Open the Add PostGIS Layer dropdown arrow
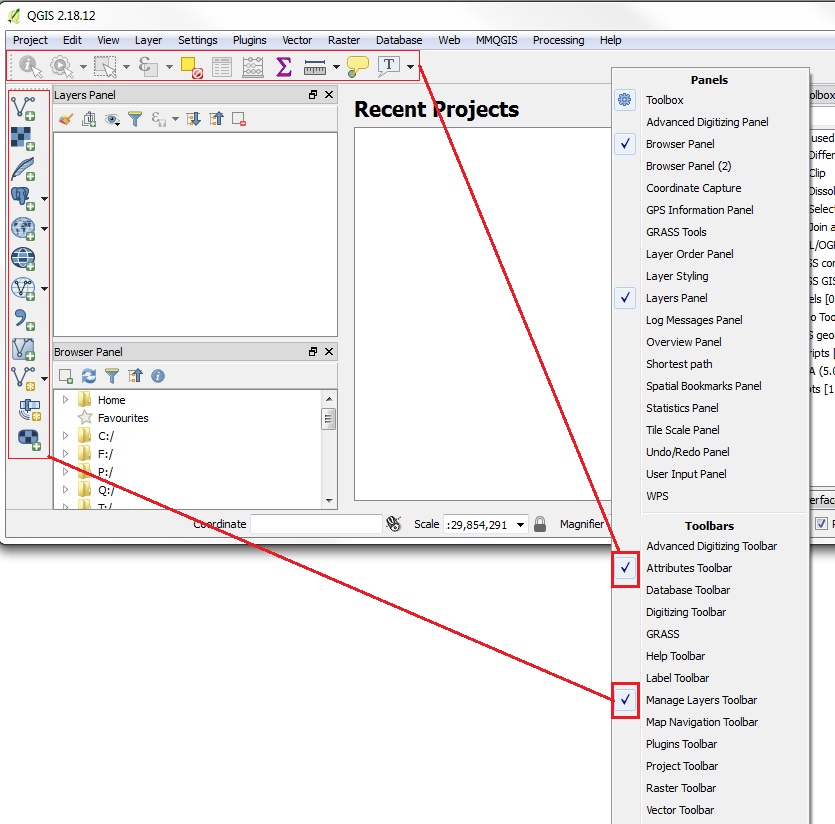Viewport: 835px width, 824px height. tap(44, 199)
